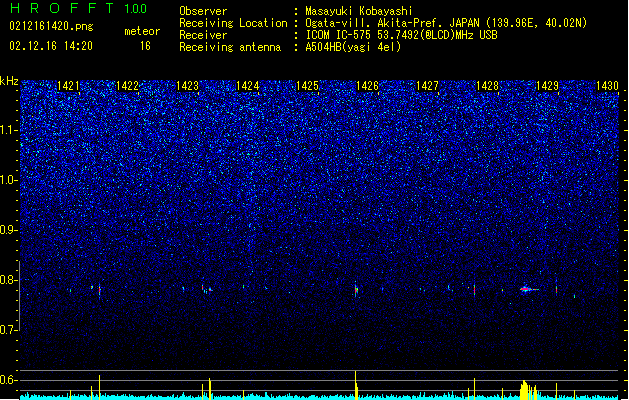This screenshot has width=629, height=400.
Task: Click the 'meteor' label
Action: 142,31
